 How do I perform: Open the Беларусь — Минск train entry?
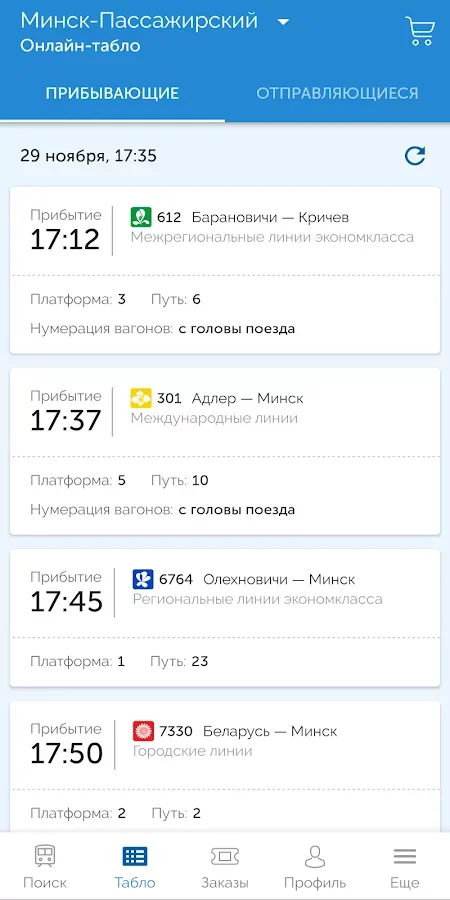[x=225, y=766]
